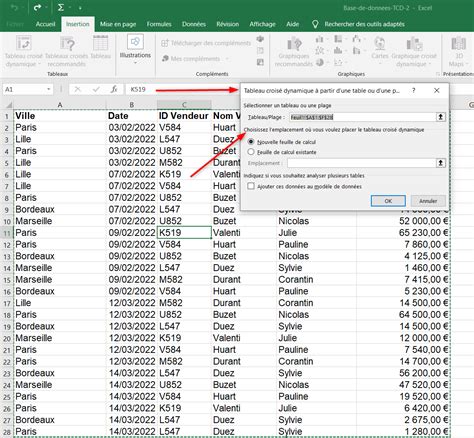Image resolution: width=474 pixels, height=438 pixels.
Task: Click the Télécharger des compléments icon
Action: pos(165,43)
